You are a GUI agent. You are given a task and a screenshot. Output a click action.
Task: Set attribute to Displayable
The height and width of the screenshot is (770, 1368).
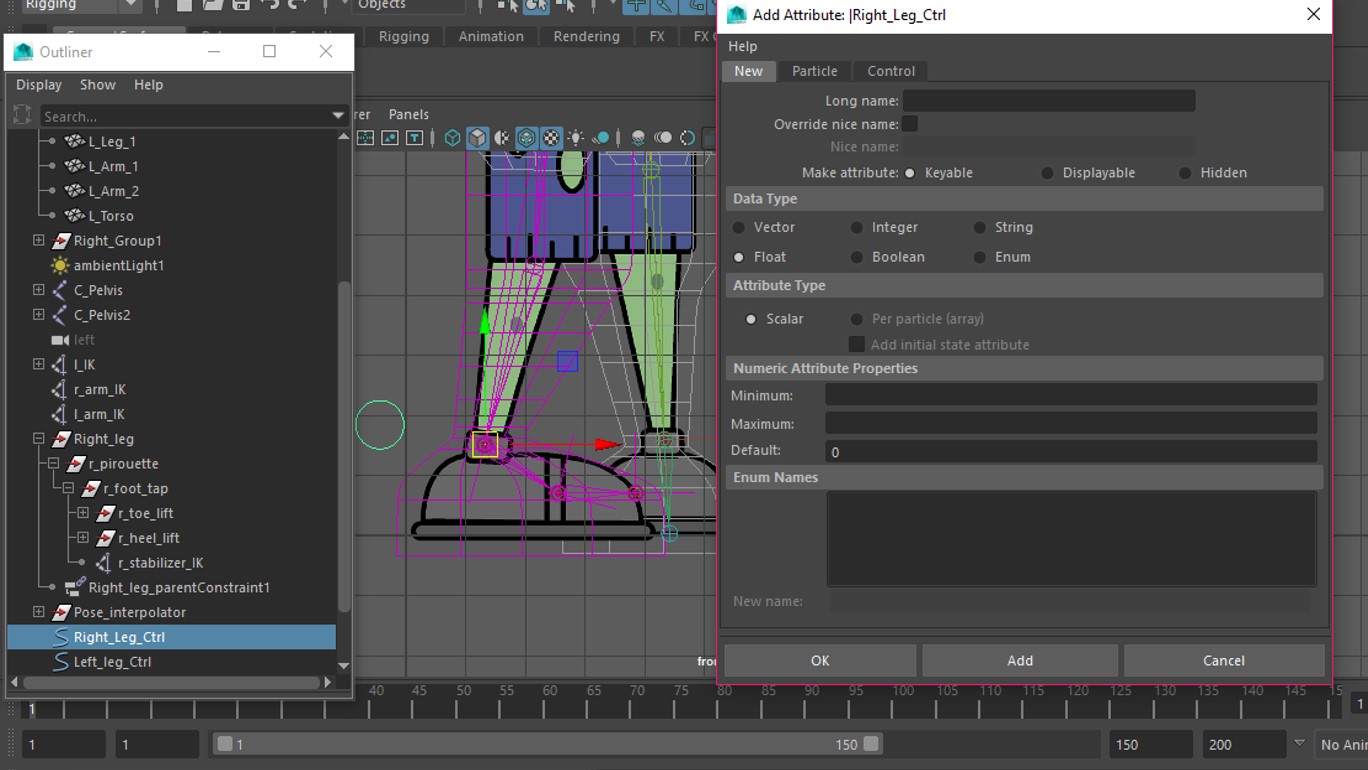pos(1047,173)
